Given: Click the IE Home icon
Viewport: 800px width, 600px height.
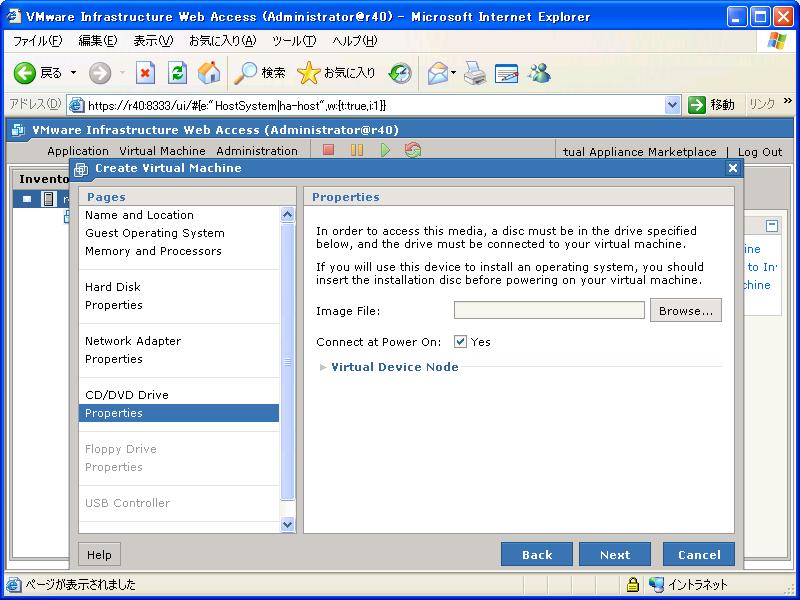Looking at the screenshot, I should (x=209, y=73).
